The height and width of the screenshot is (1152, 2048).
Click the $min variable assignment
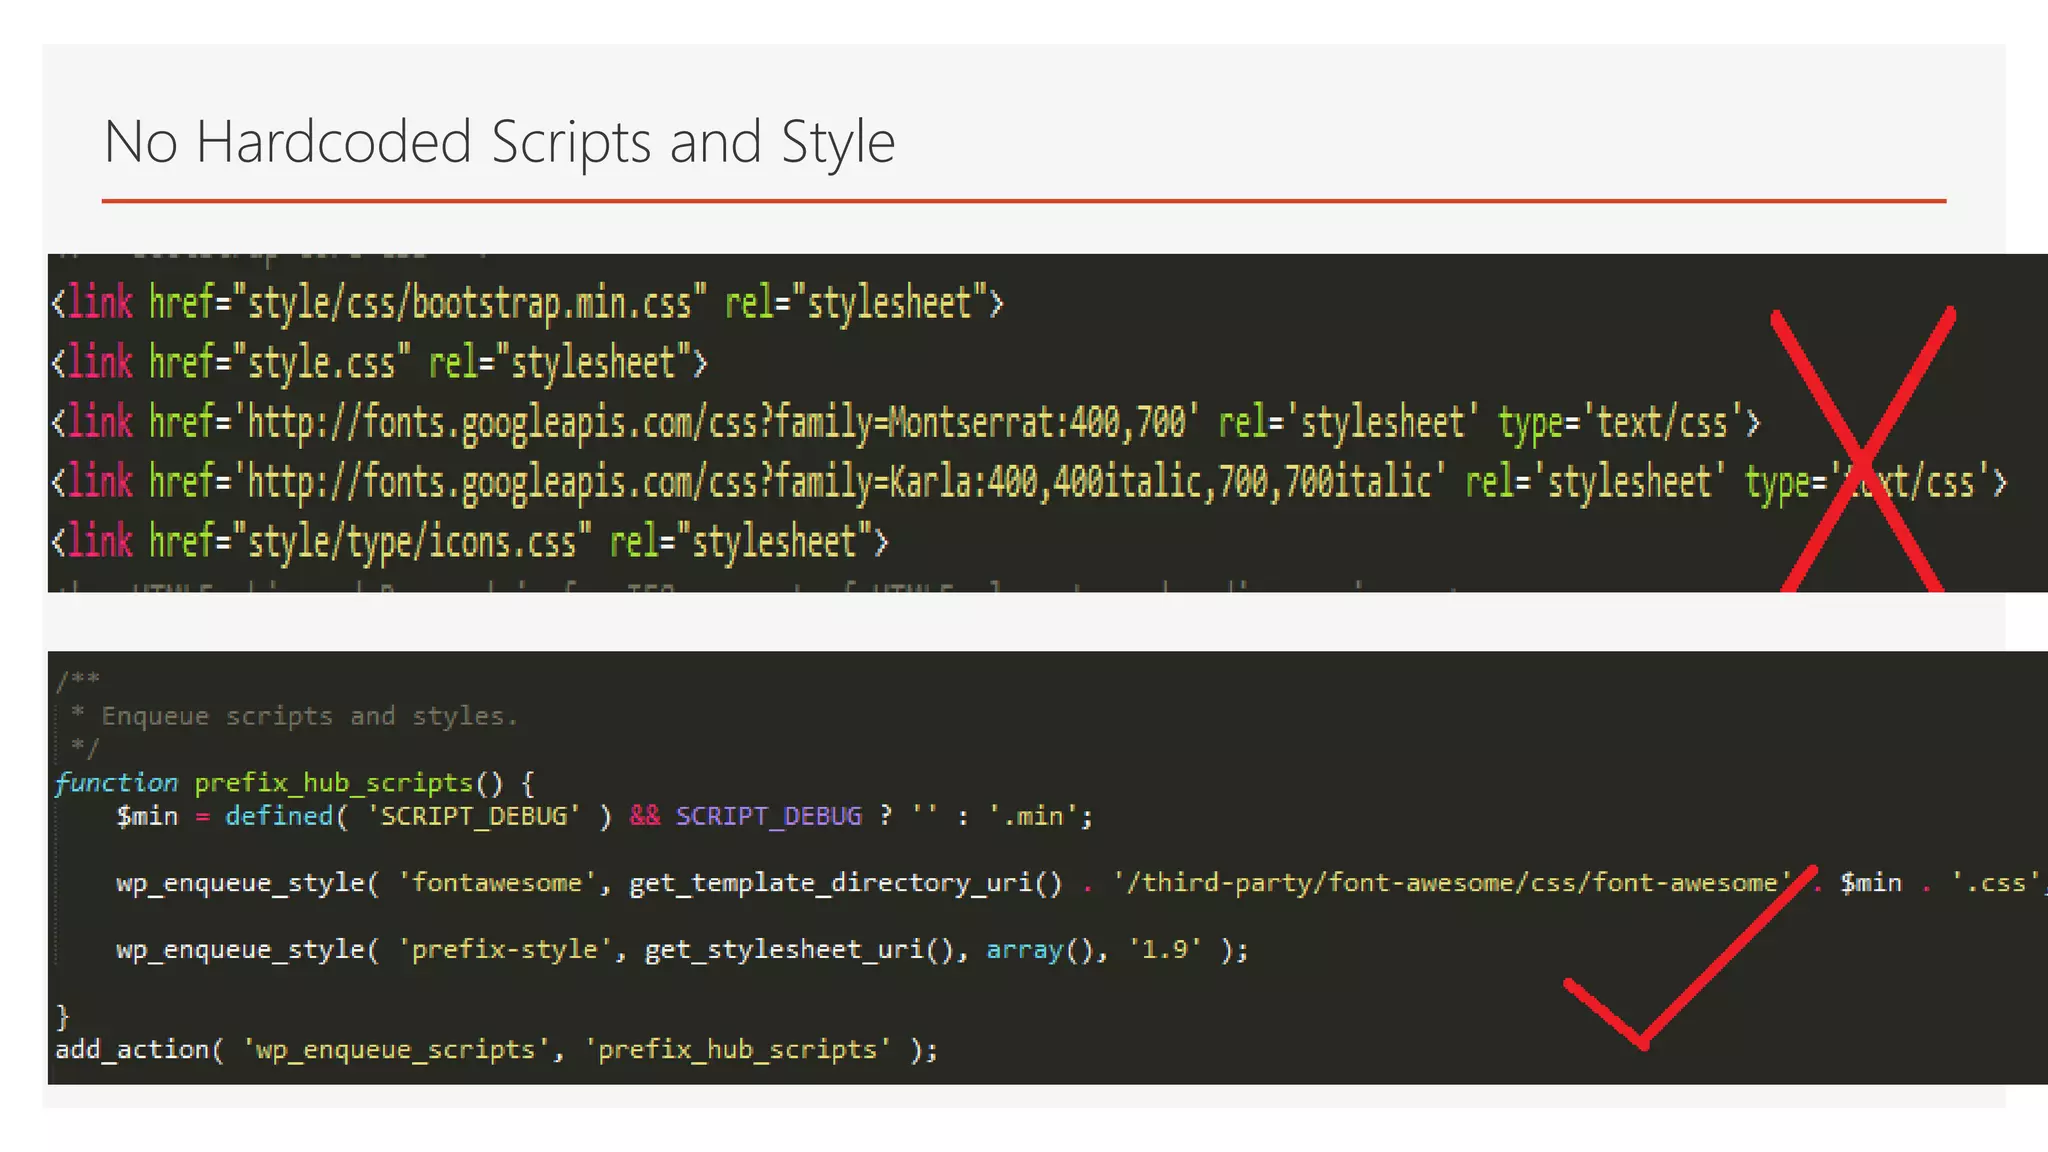tap(147, 816)
